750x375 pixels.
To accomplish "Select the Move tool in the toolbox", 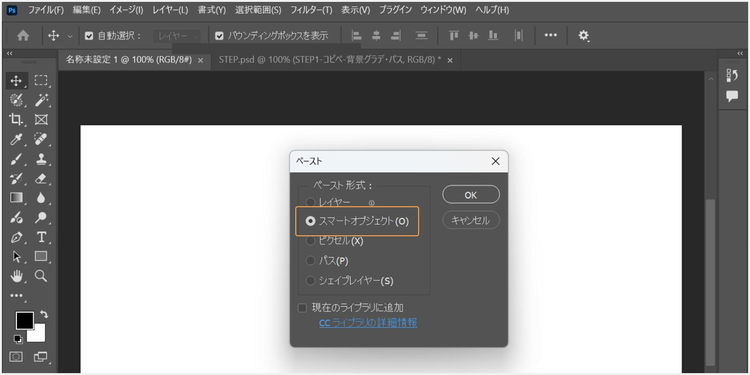I will point(17,81).
